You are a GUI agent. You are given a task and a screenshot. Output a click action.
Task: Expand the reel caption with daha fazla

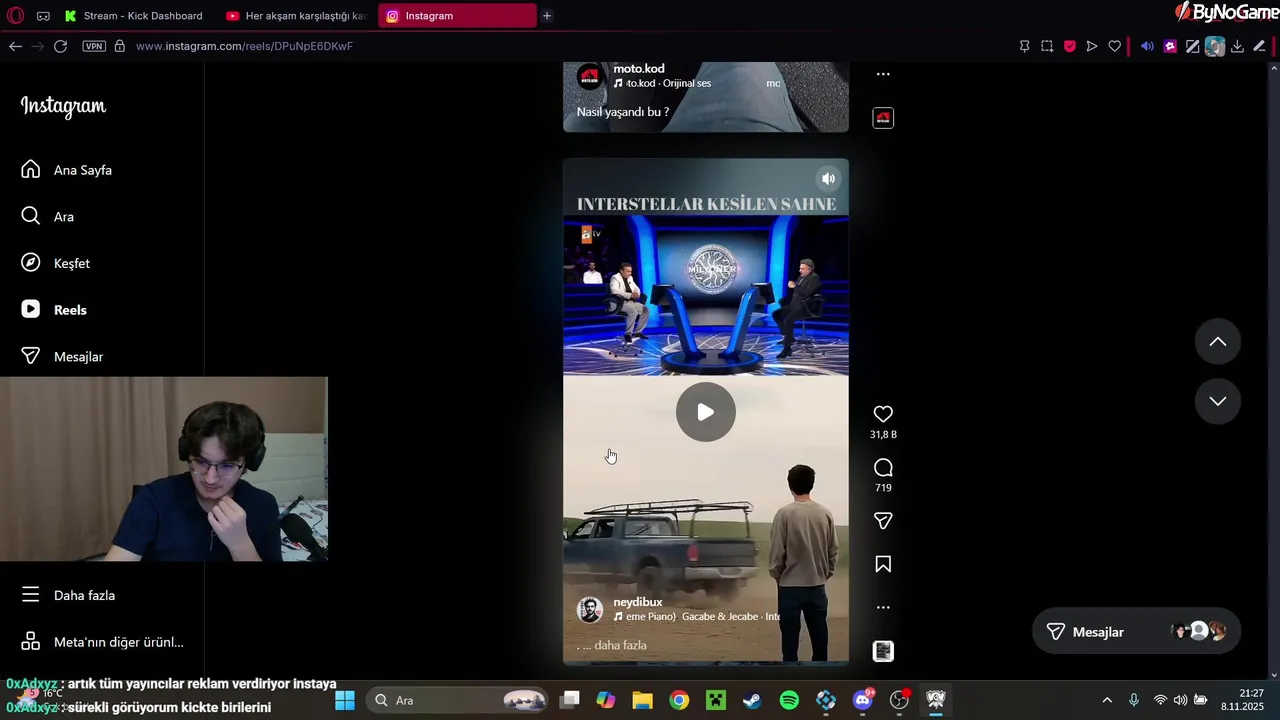620,645
